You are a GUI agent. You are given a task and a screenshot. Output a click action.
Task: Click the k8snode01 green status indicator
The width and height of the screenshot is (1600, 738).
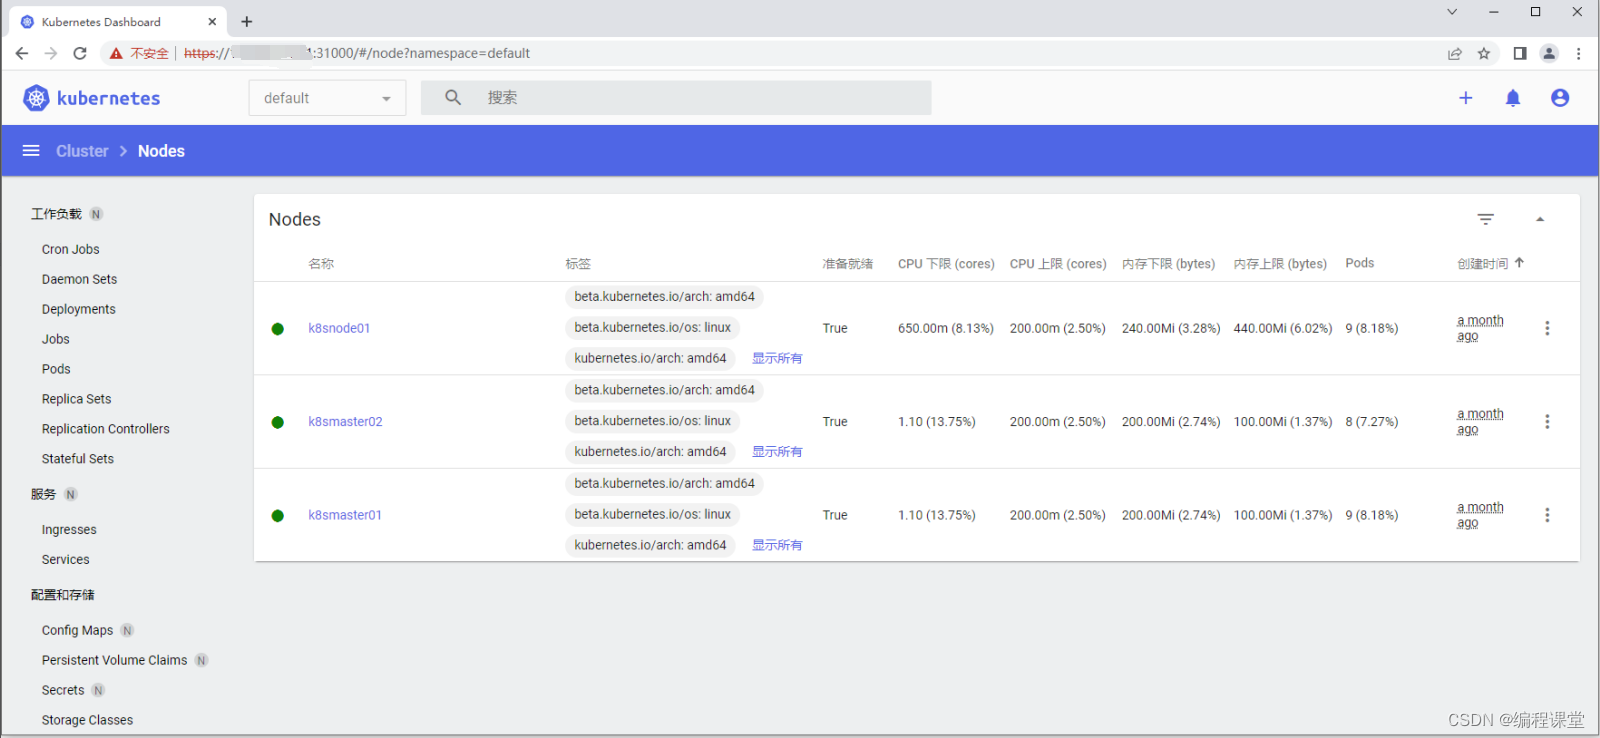278,329
